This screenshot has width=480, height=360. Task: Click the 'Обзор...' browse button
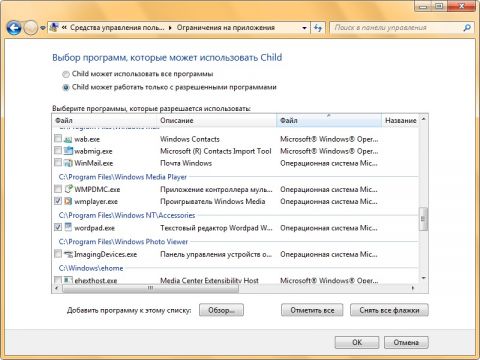tap(221, 310)
